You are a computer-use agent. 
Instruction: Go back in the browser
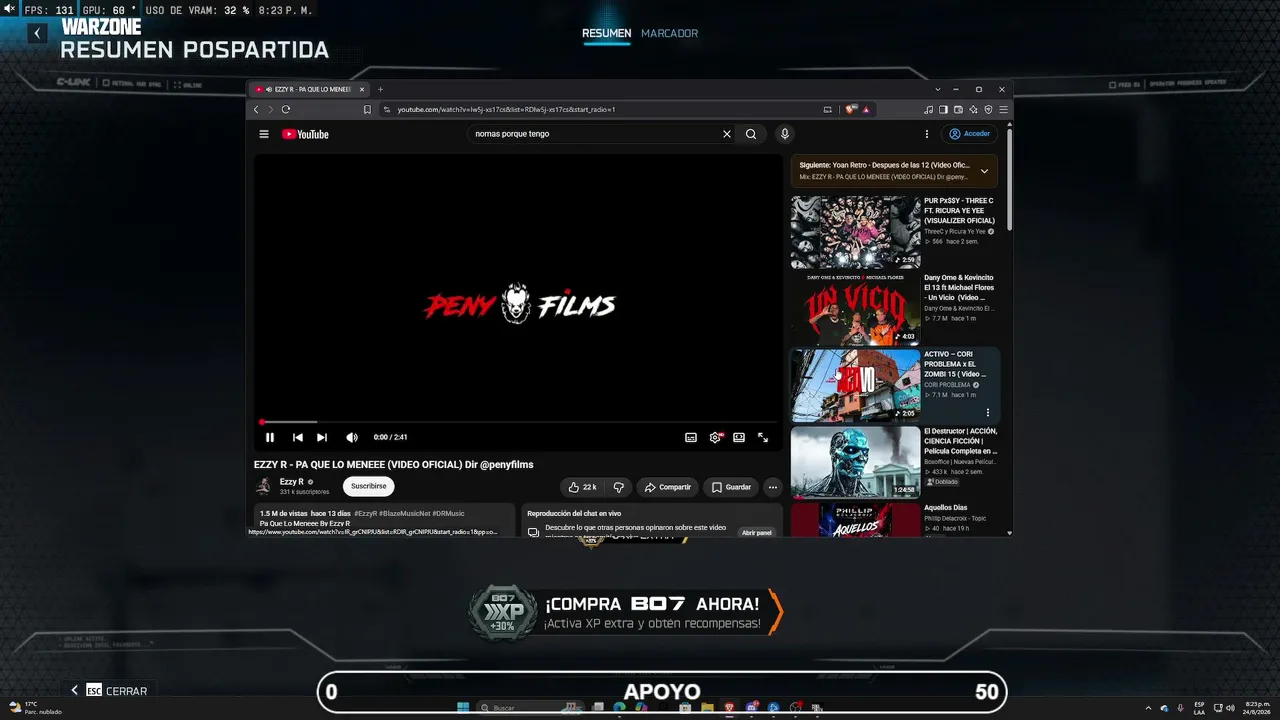point(256,109)
